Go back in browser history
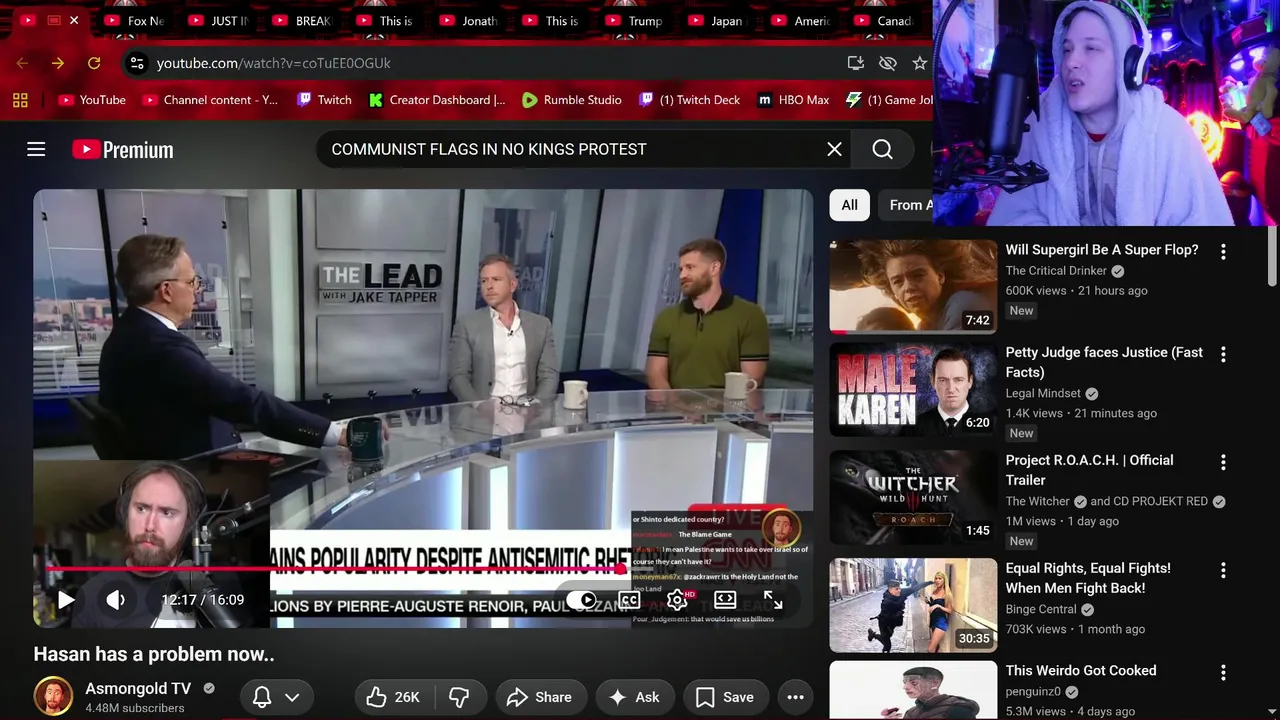1280x720 pixels. (22, 63)
